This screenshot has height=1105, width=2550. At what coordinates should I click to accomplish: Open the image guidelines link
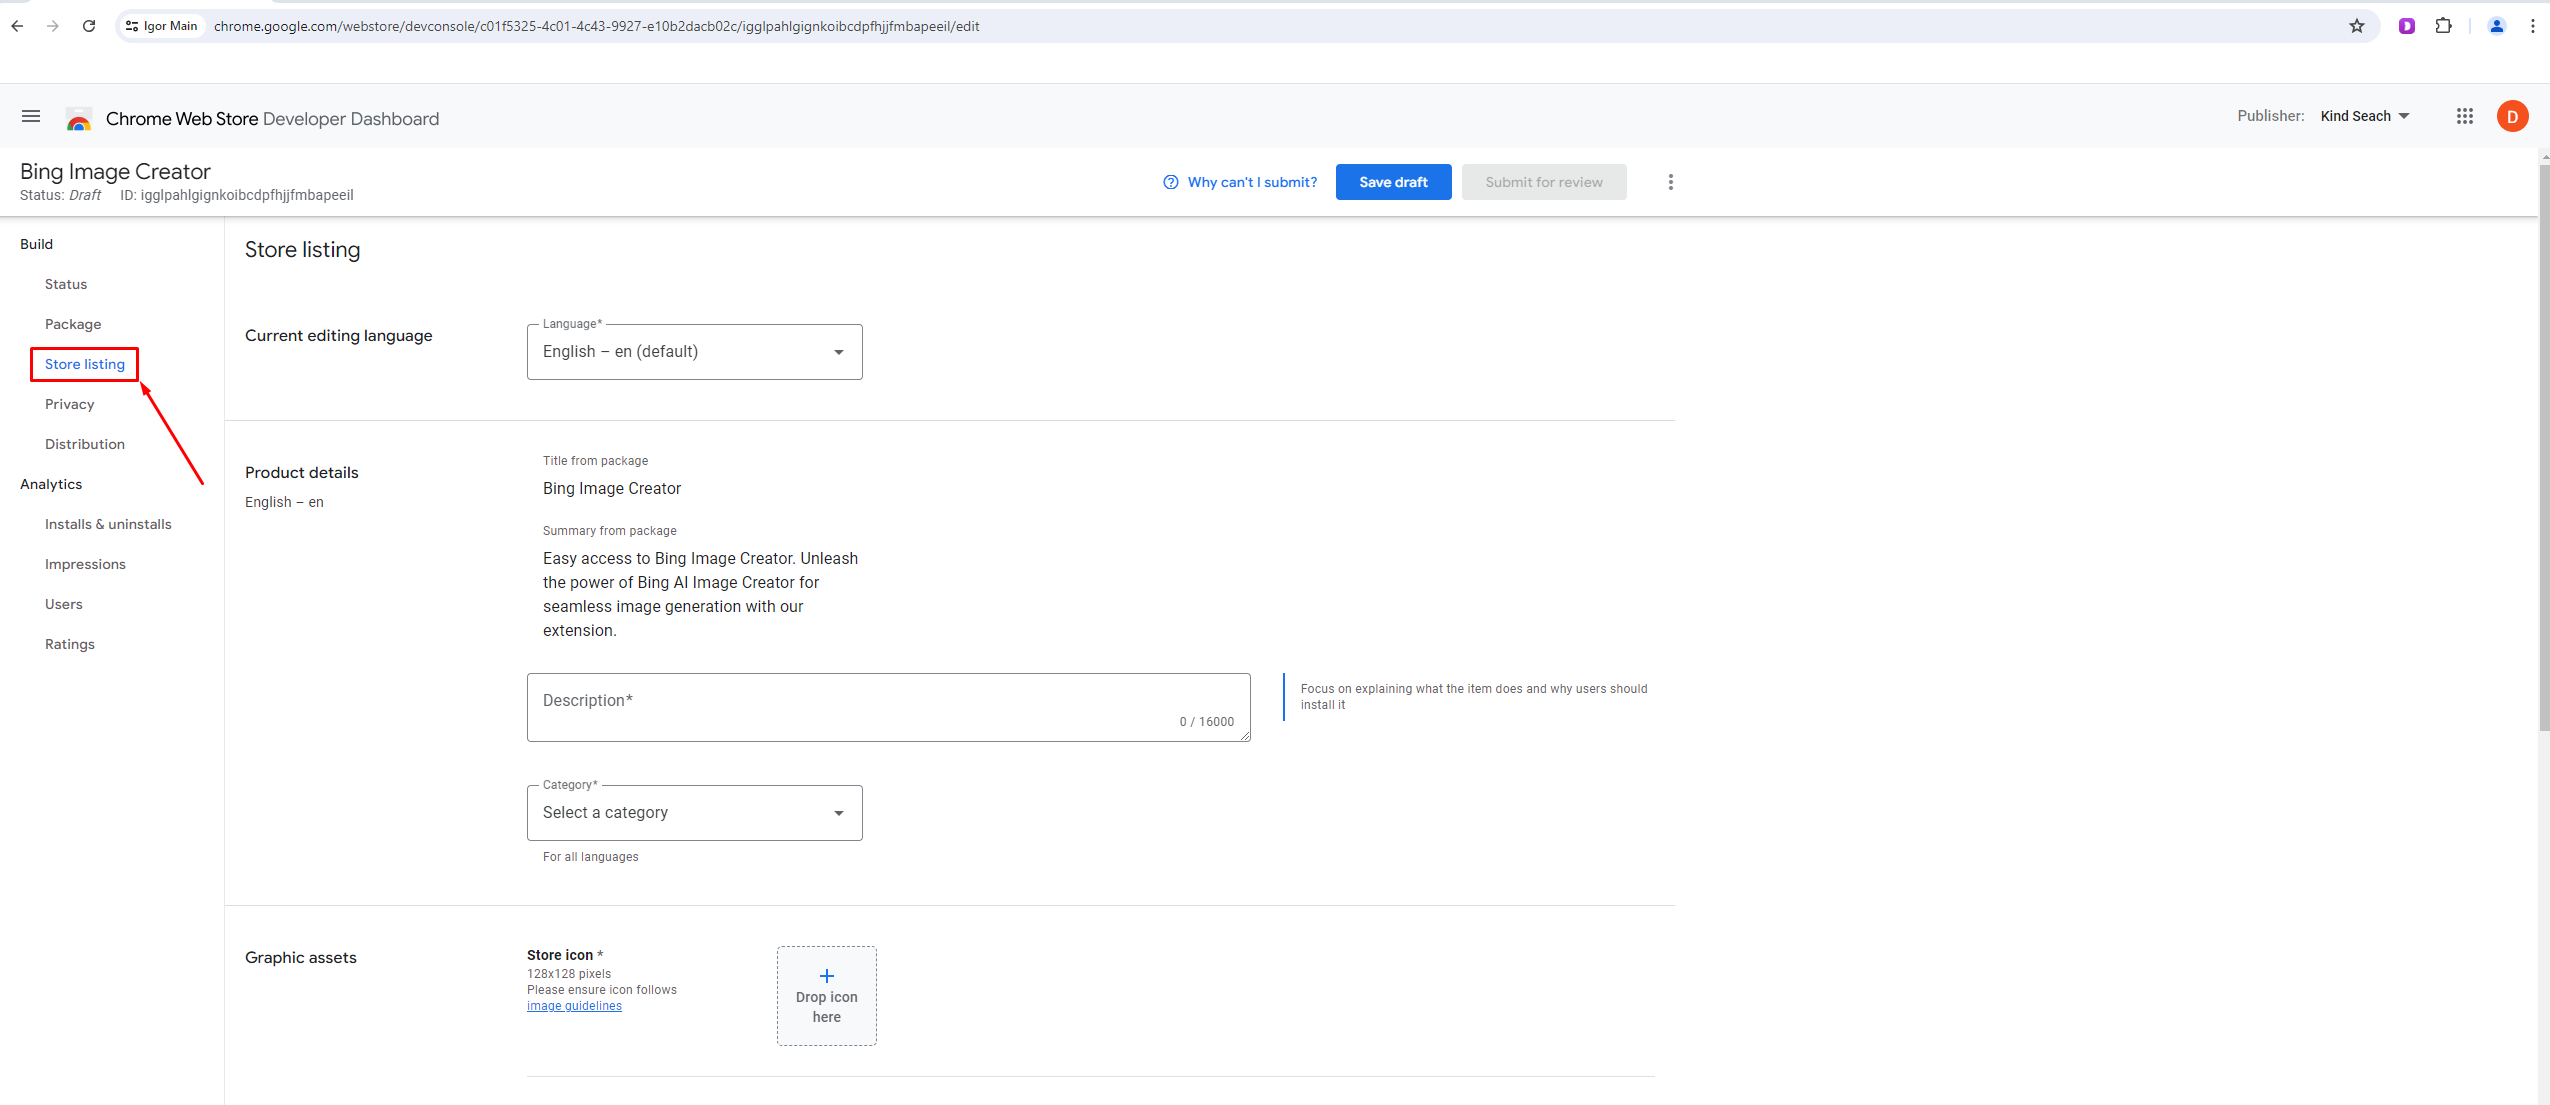coord(574,1006)
